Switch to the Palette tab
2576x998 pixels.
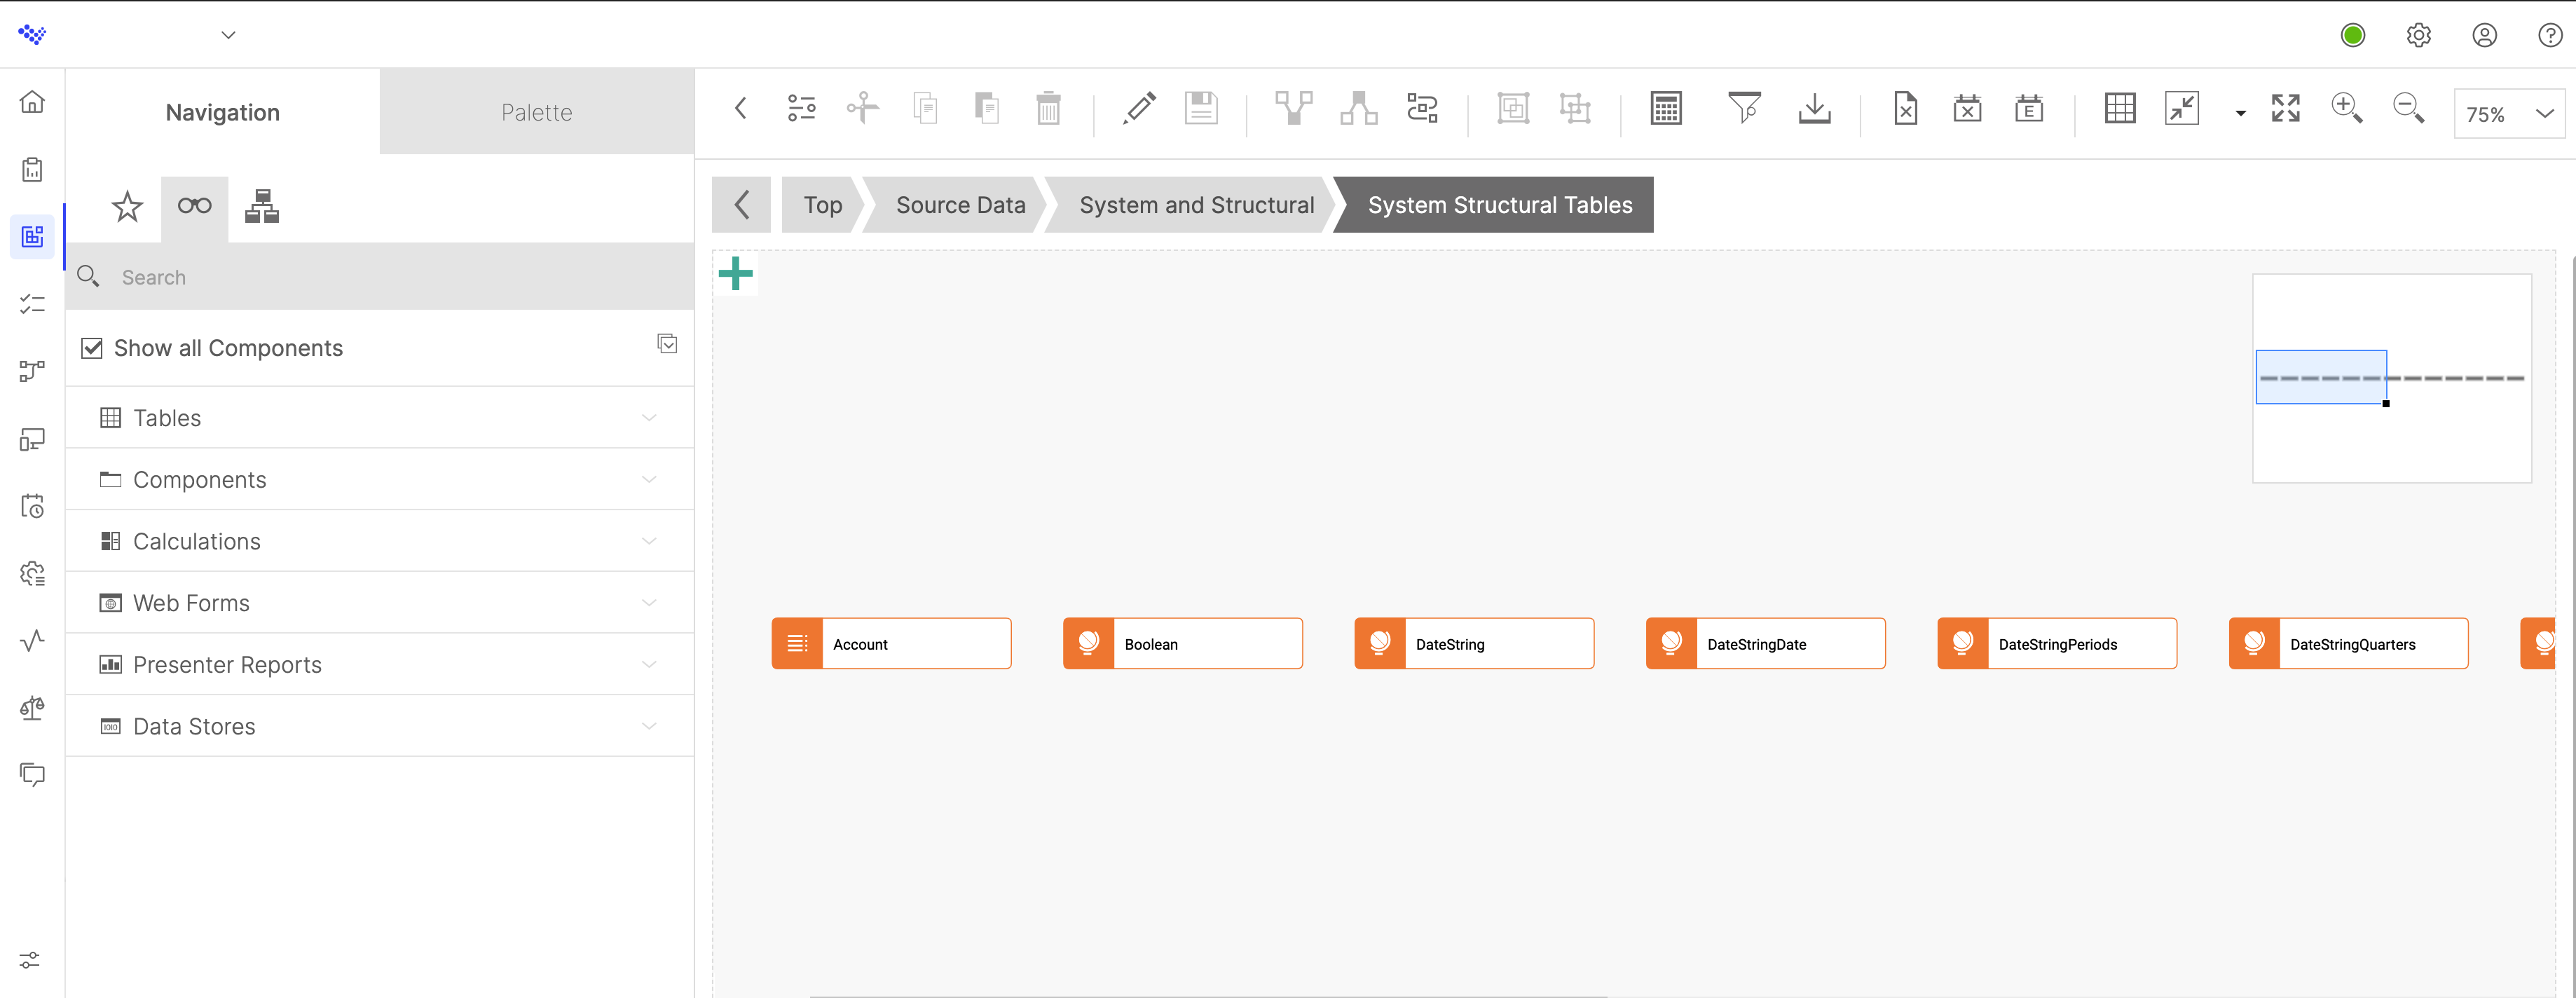point(536,112)
